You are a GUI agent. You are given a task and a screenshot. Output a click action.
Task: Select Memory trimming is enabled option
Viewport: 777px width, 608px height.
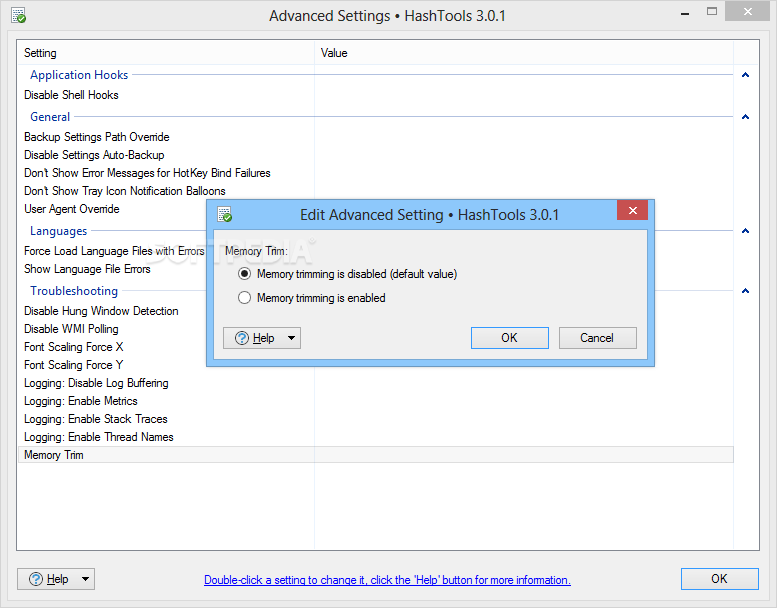coord(312,298)
